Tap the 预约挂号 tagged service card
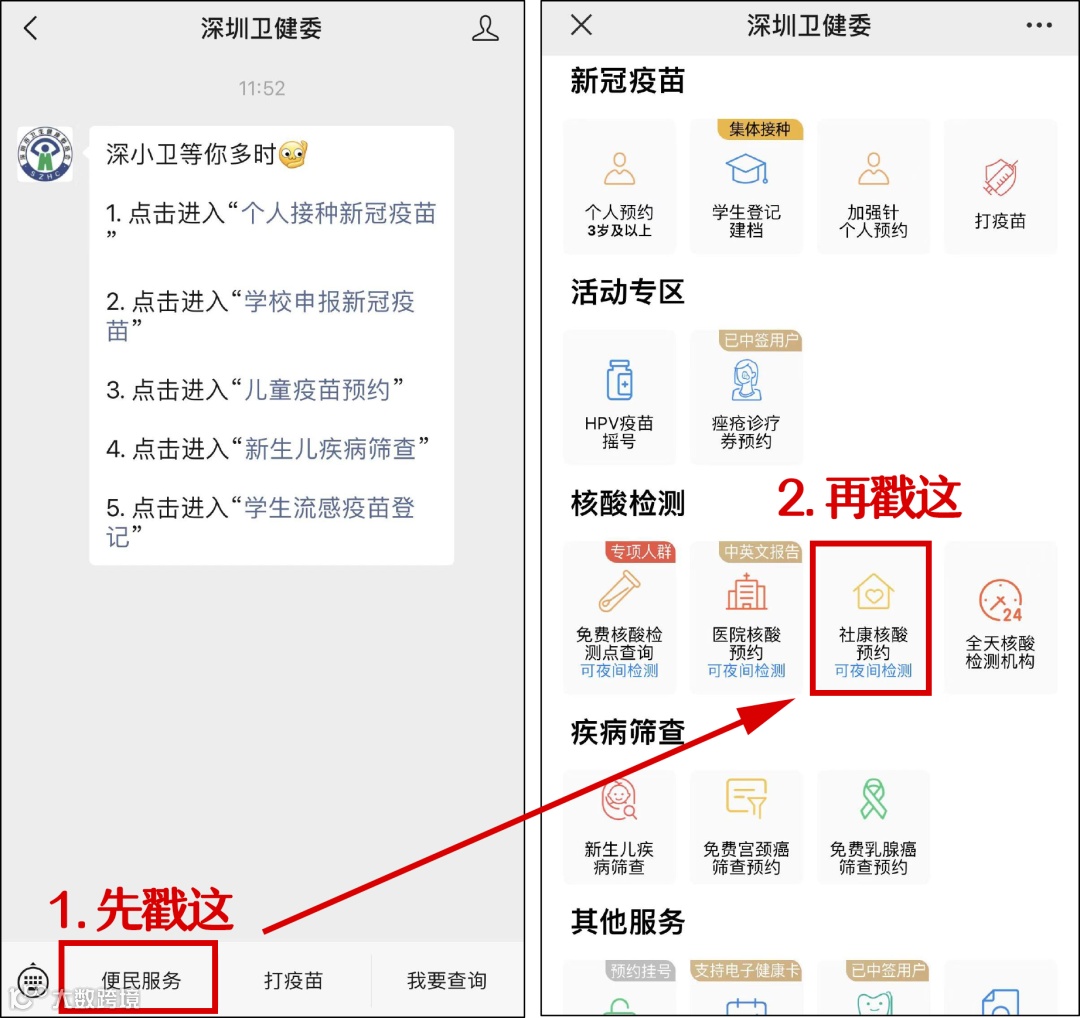The height and width of the screenshot is (1018, 1080). [x=619, y=987]
